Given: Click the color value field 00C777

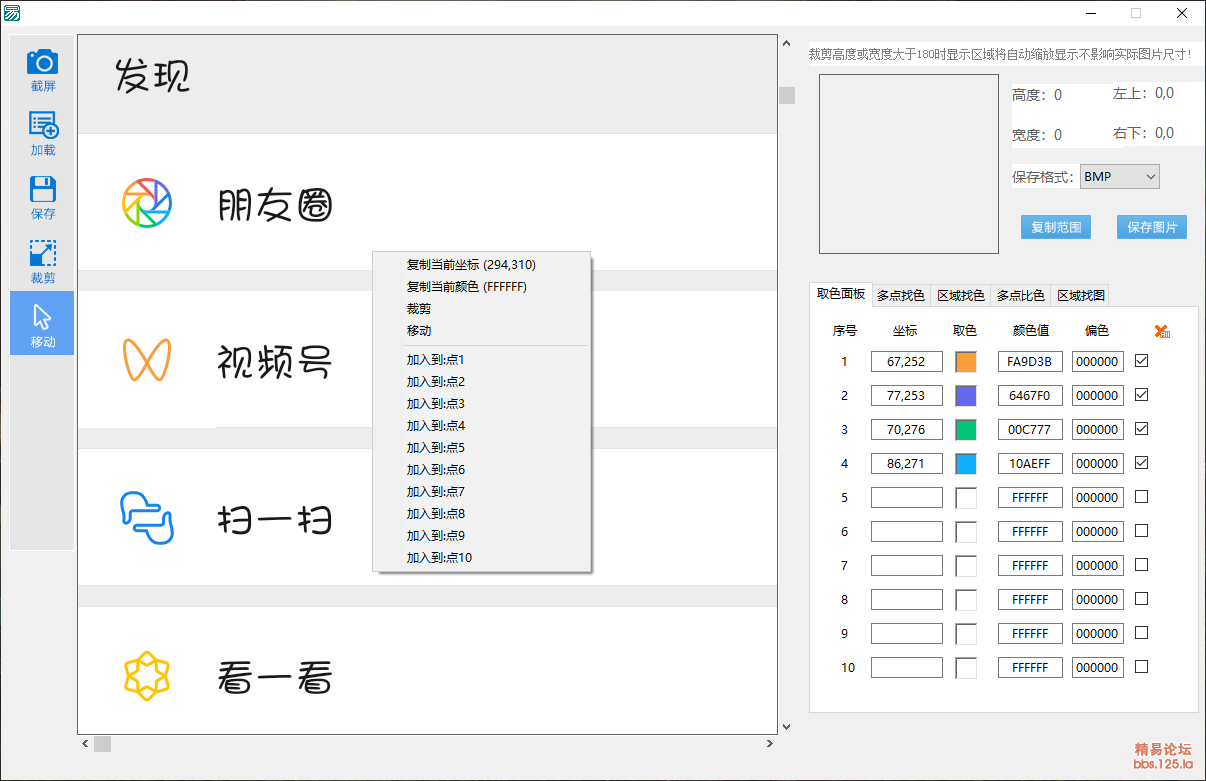Looking at the screenshot, I should pyautogui.click(x=1030, y=430).
